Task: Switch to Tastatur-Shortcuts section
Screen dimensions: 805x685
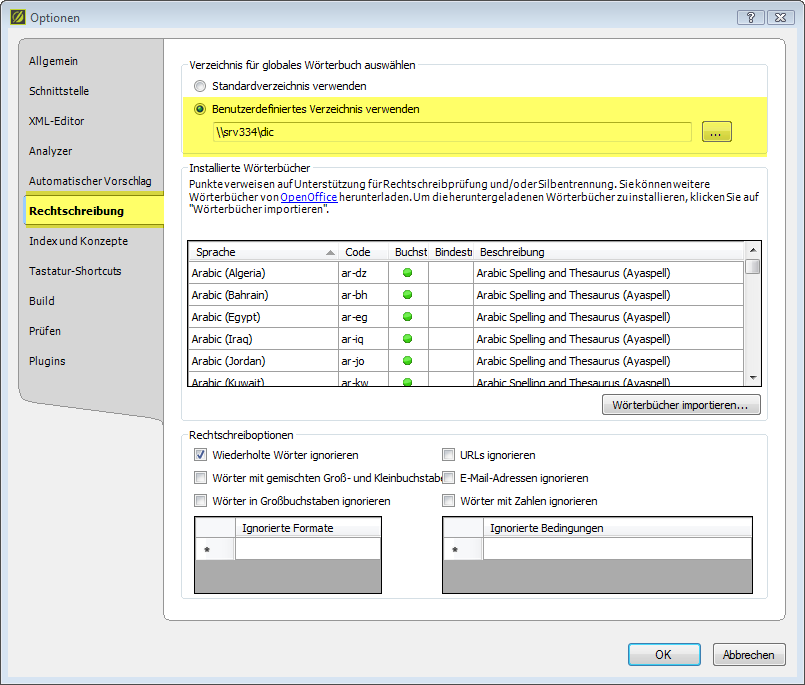Action: 75,271
